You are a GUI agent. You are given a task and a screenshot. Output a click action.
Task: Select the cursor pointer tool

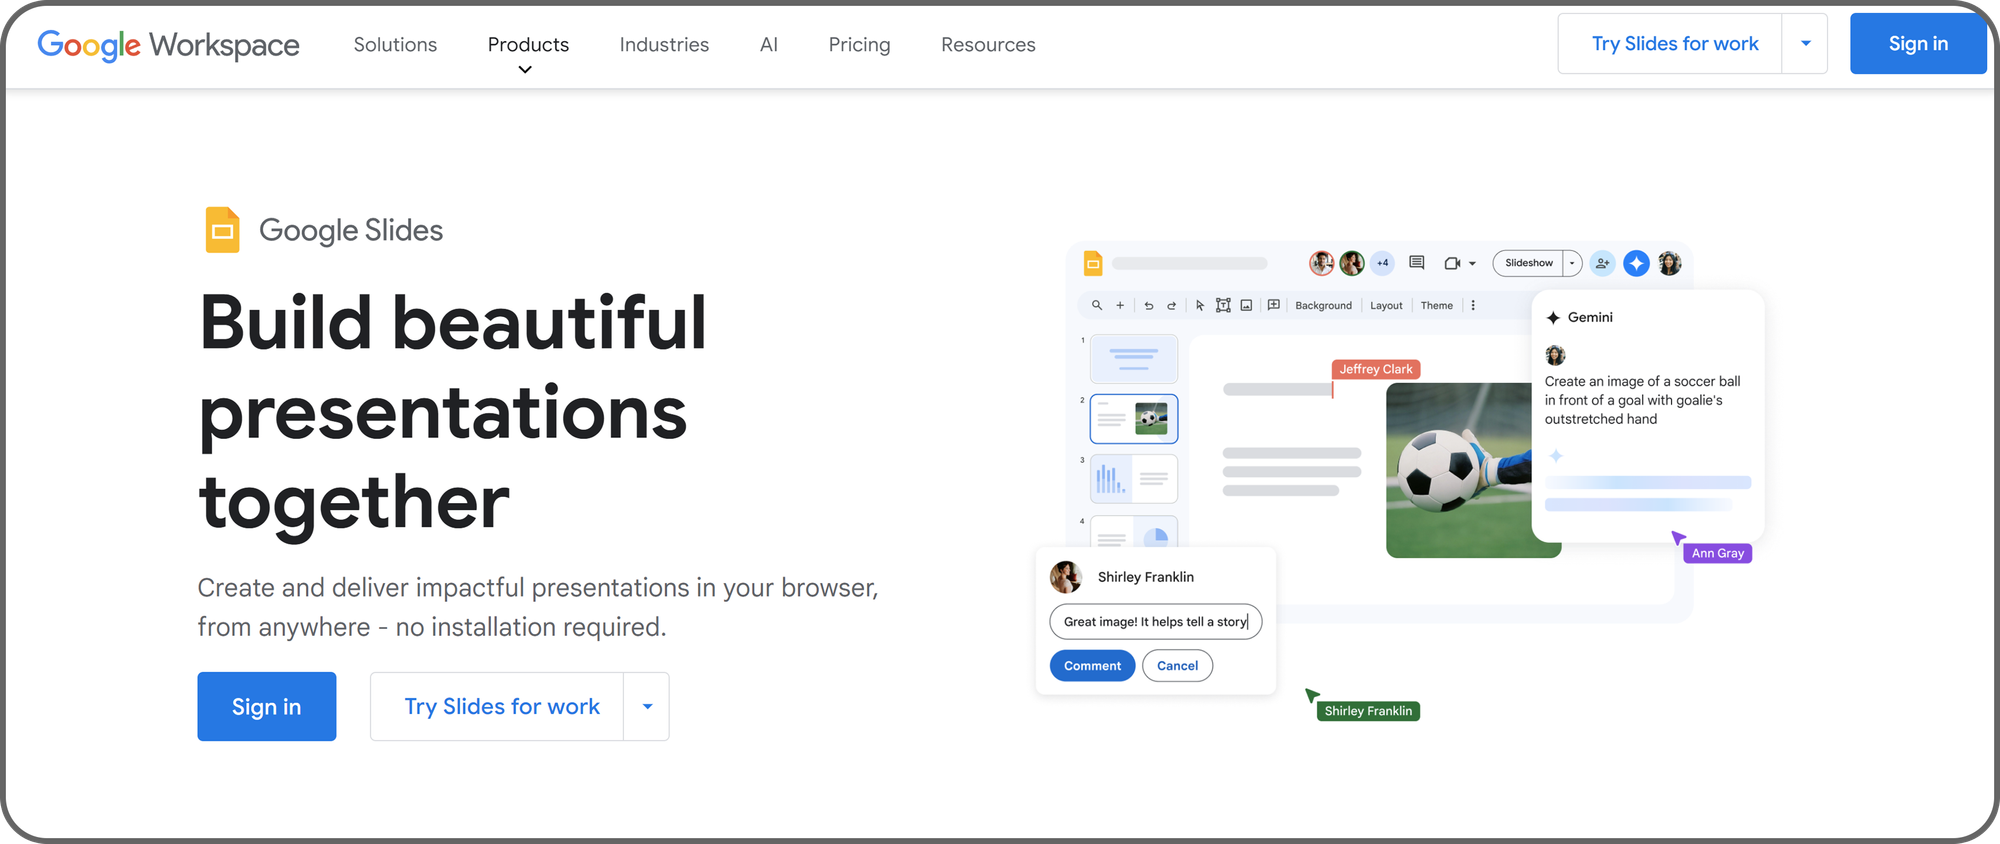[1200, 305]
